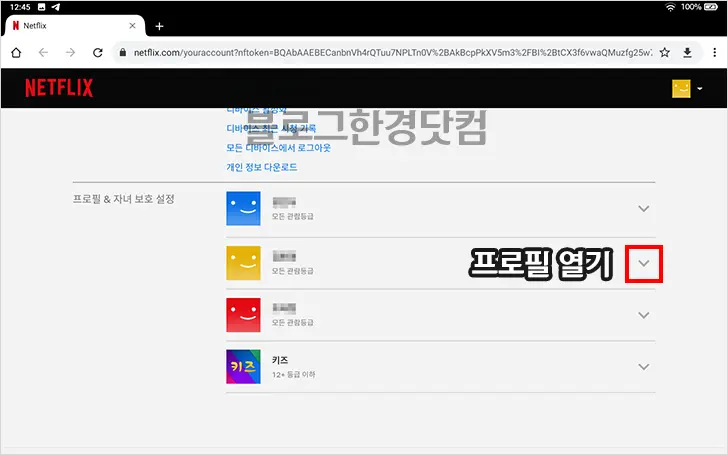
Task: Expand the blue avatar profile row
Action: coord(644,208)
